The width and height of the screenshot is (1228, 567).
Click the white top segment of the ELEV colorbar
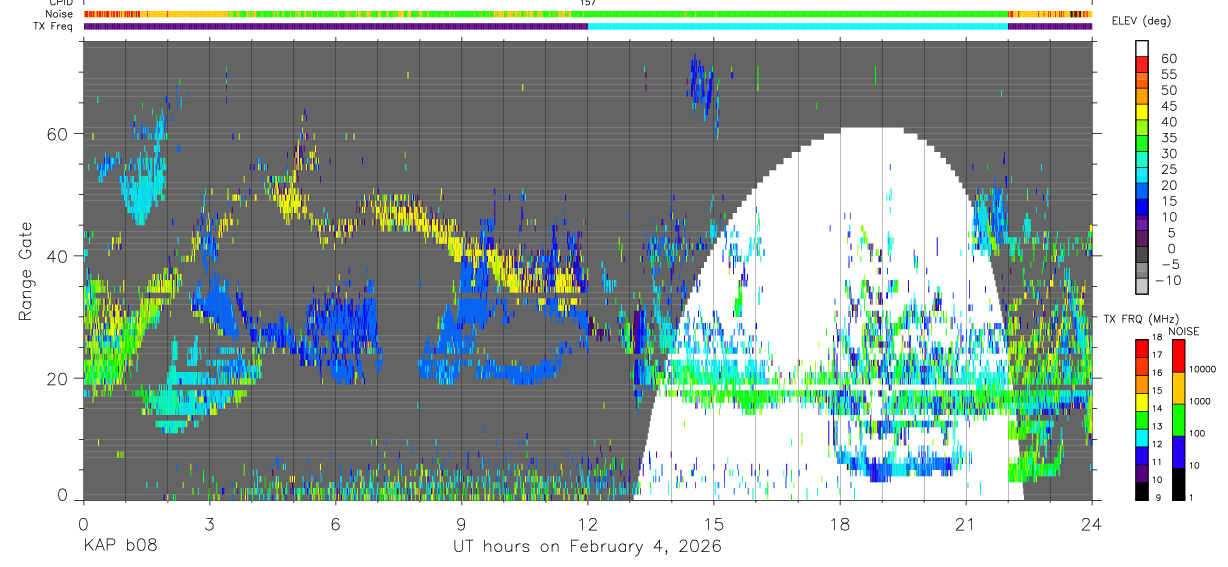pos(1142,48)
